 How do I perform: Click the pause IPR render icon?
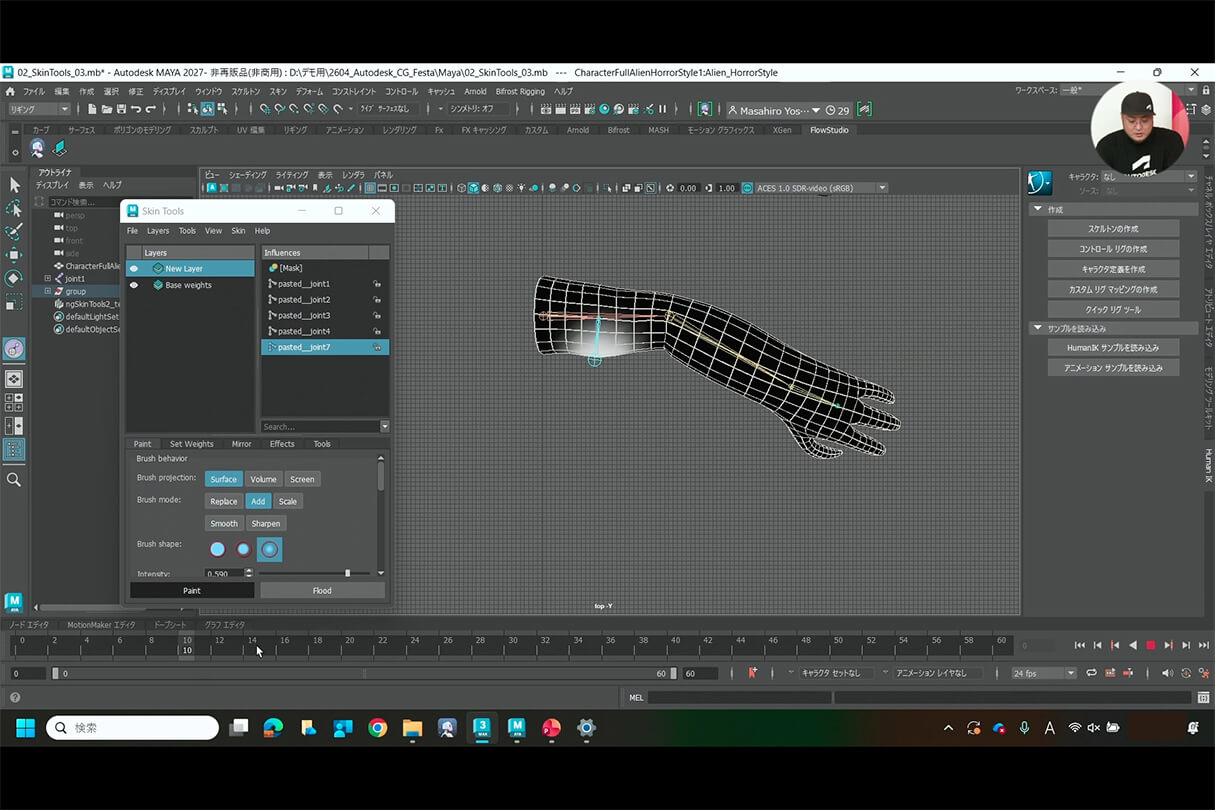click(x=662, y=109)
